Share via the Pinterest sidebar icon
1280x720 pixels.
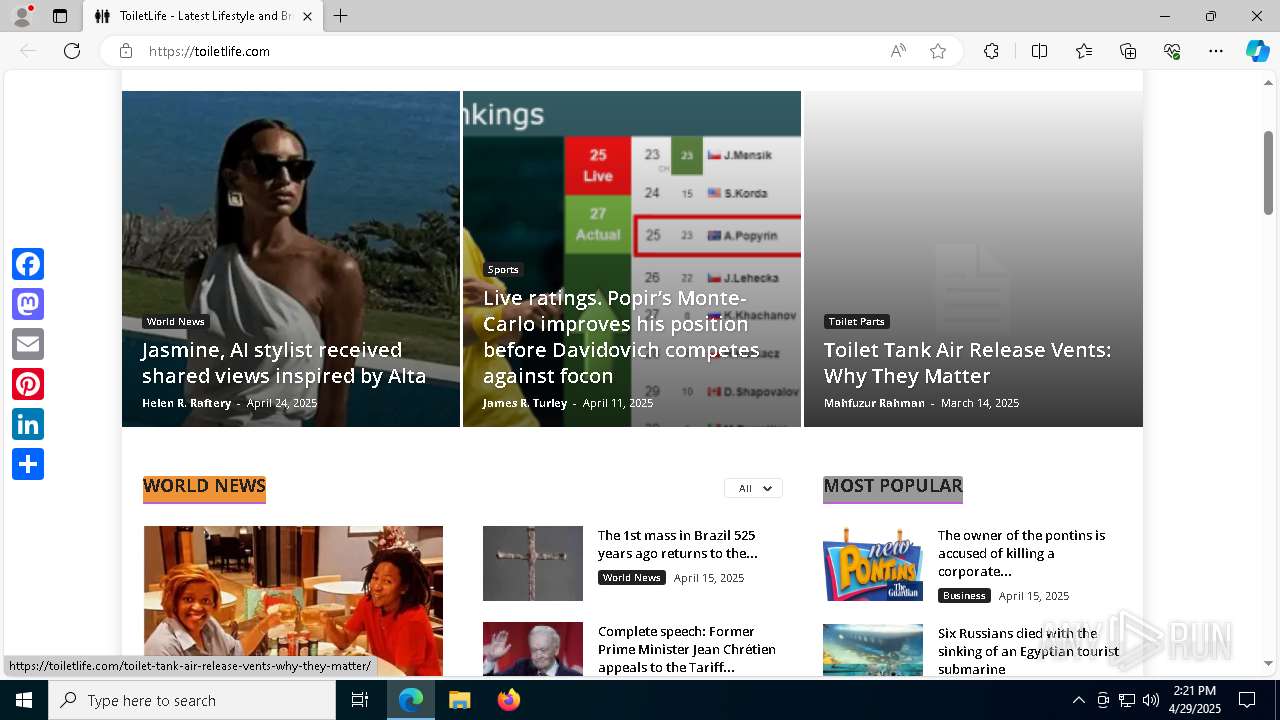(28, 384)
